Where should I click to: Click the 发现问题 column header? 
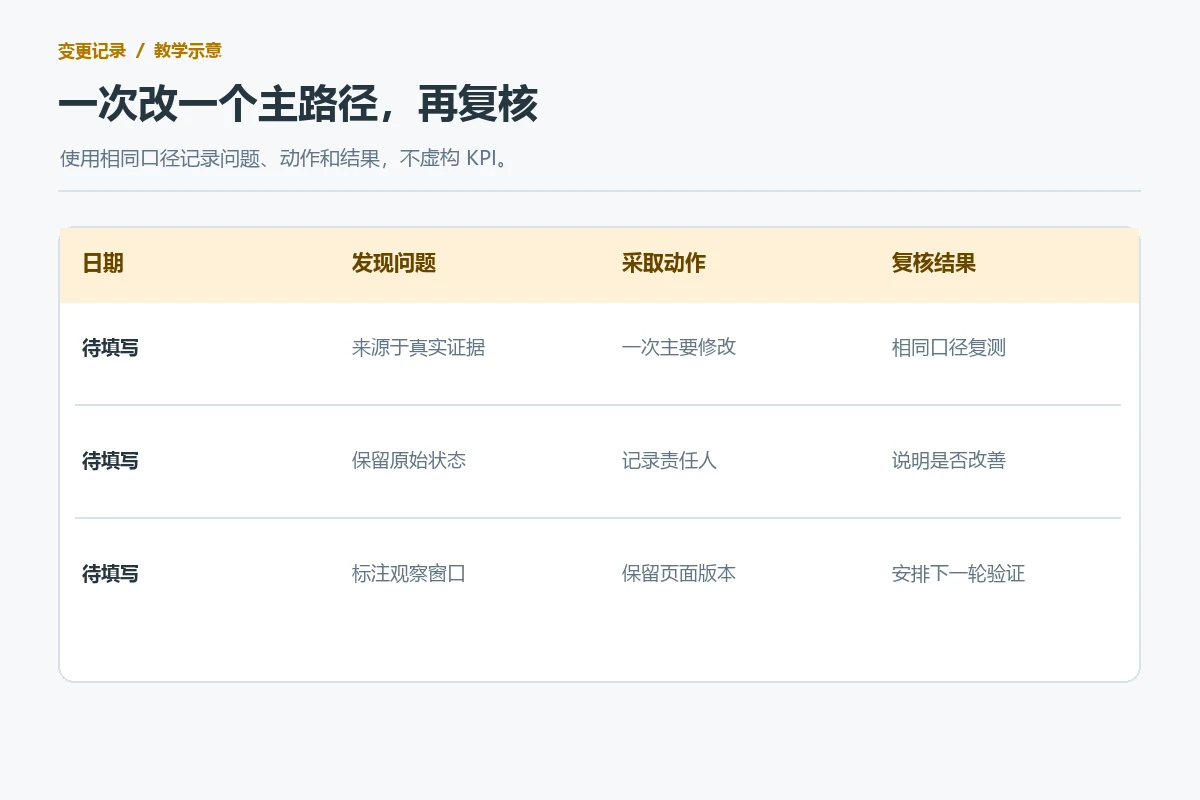(394, 263)
